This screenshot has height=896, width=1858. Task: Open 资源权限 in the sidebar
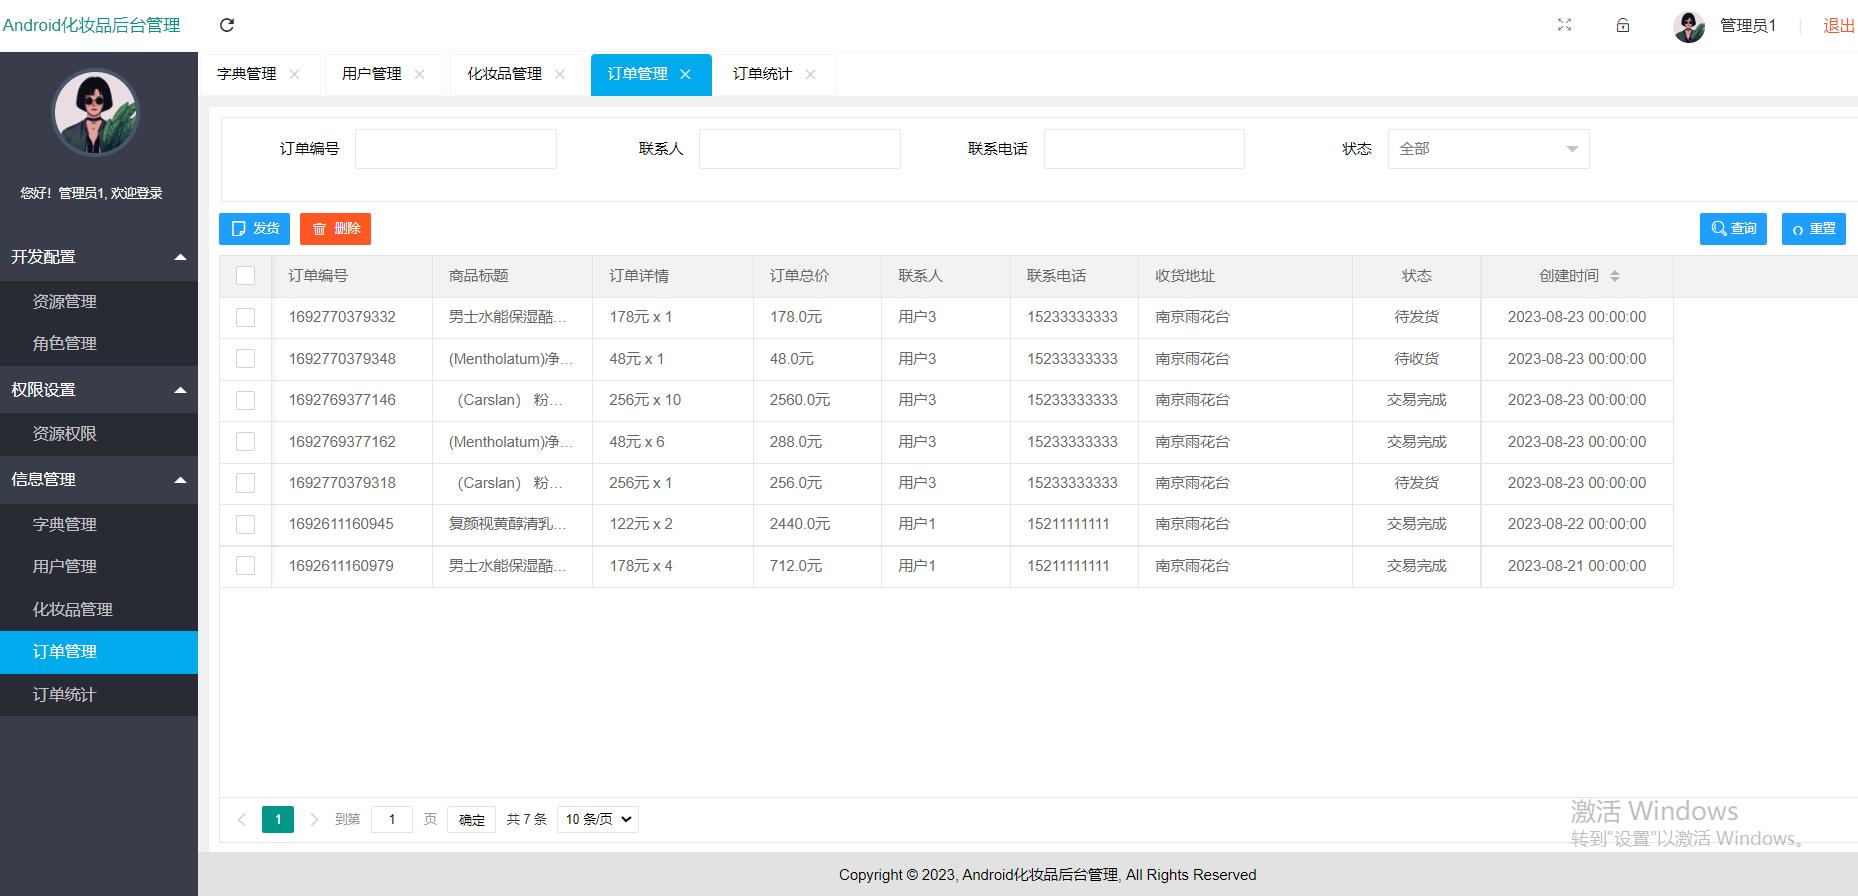(x=99, y=434)
